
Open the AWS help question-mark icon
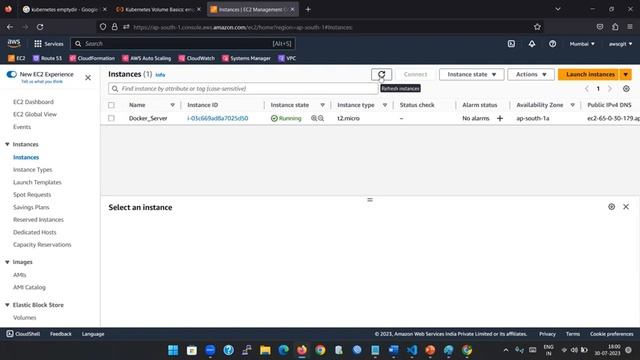[552, 44]
